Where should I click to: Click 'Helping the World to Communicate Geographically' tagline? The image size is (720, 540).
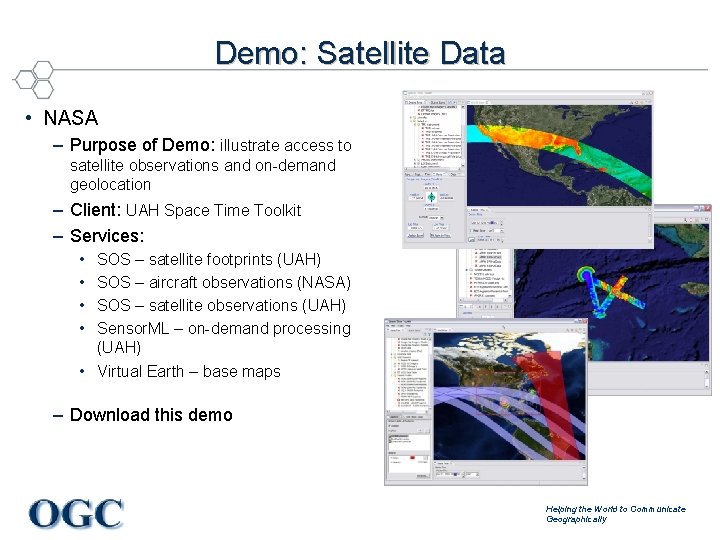[x=616, y=514]
